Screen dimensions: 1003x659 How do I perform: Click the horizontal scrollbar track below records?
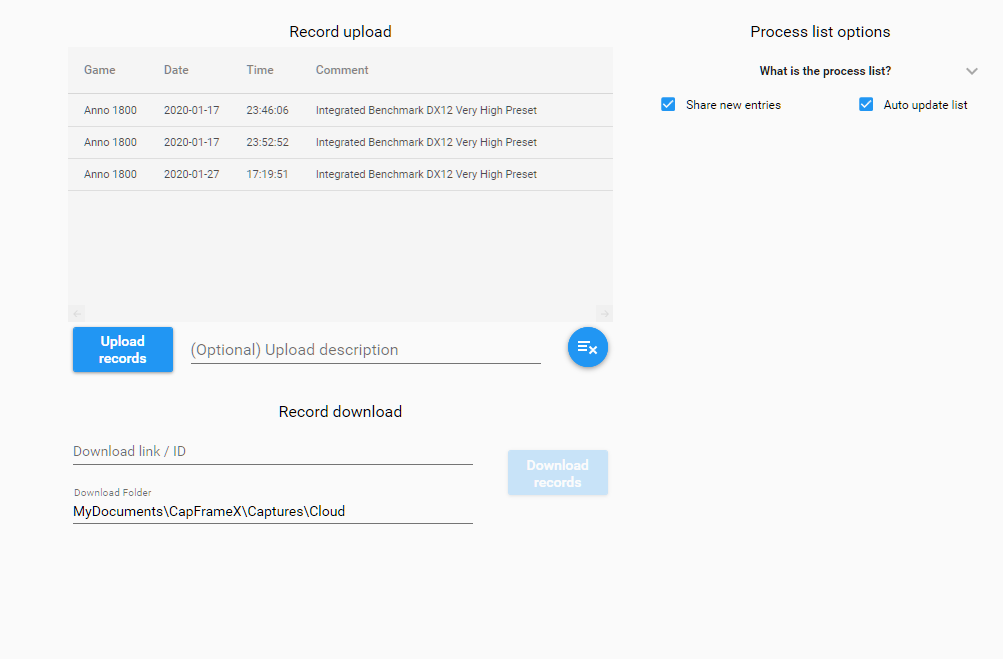point(340,314)
